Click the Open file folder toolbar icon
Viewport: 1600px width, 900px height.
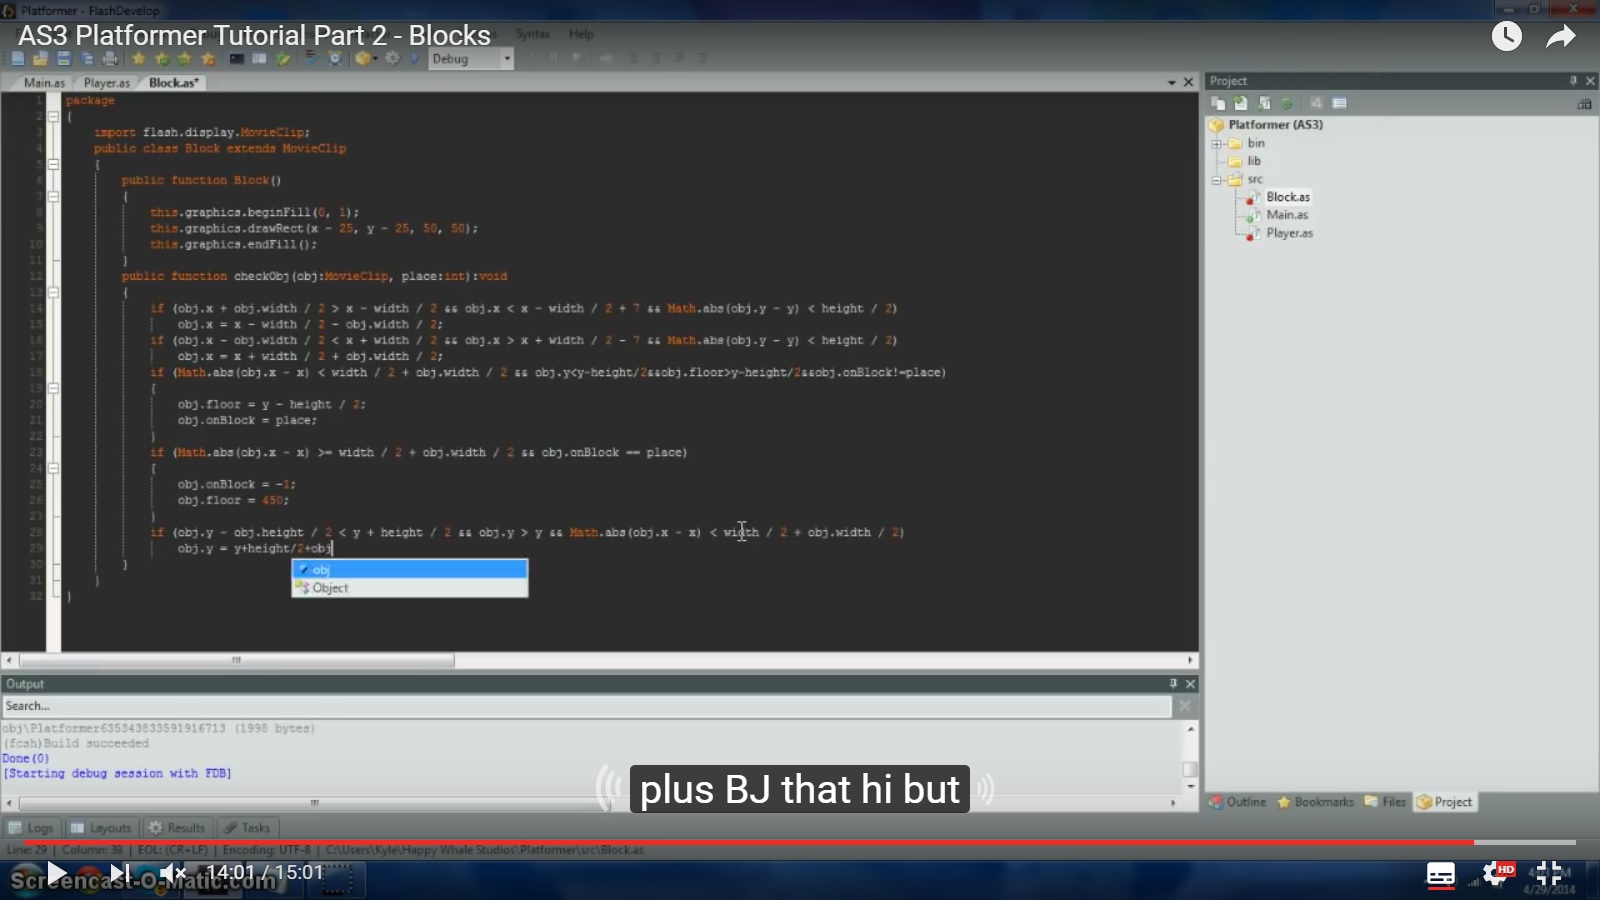[x=40, y=59]
